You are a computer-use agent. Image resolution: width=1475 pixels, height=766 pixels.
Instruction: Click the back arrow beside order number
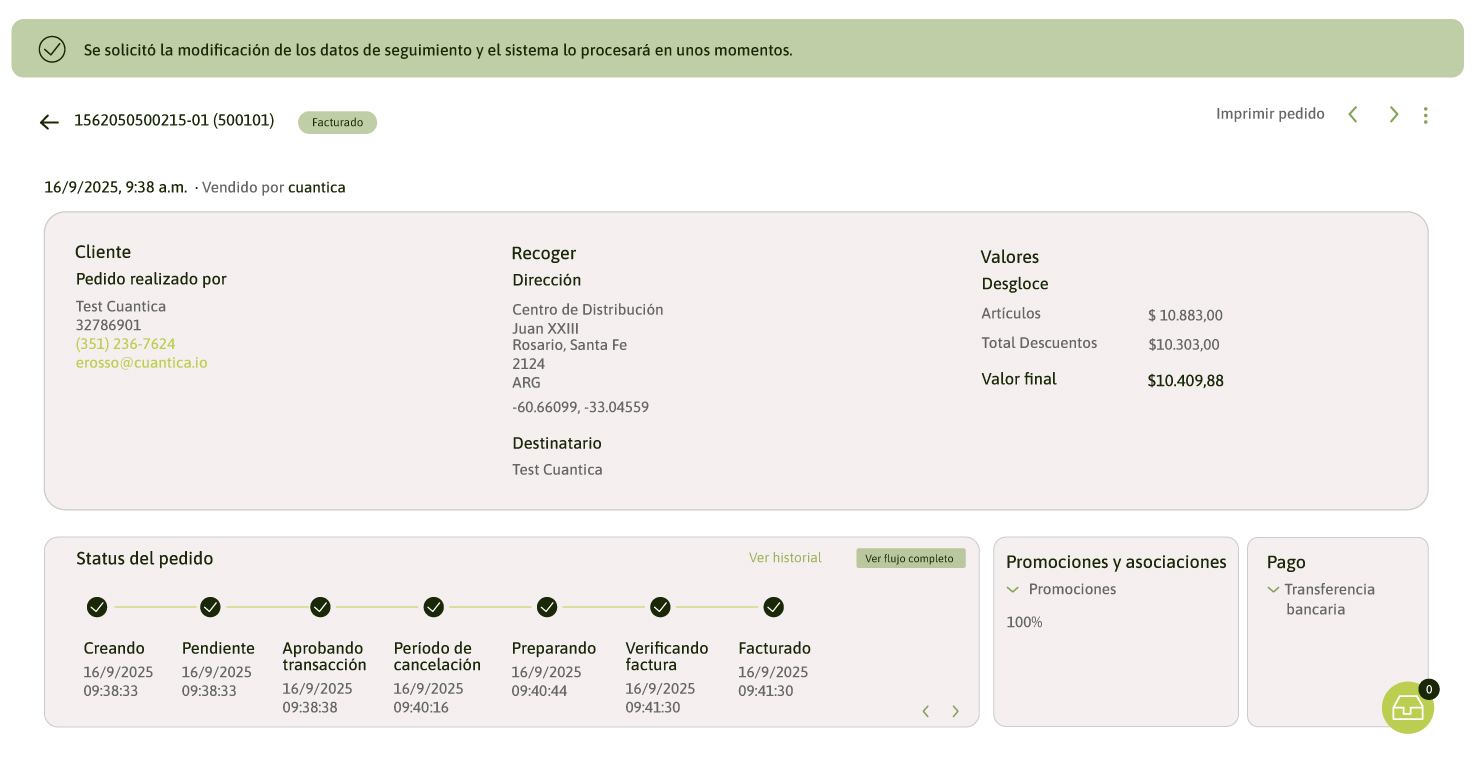pos(49,122)
